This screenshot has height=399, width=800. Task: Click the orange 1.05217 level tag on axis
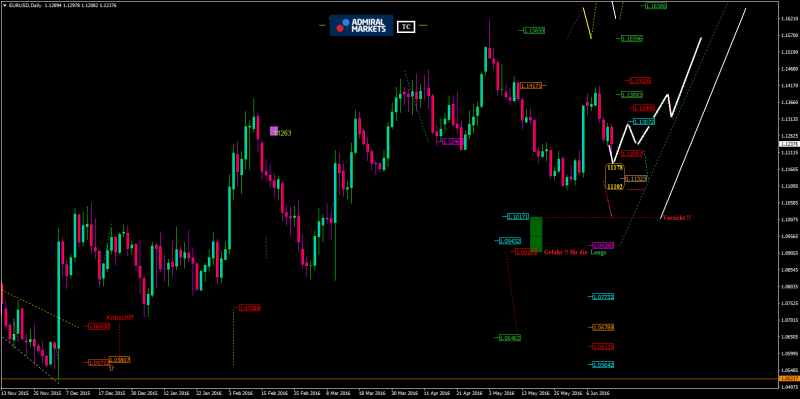789,379
